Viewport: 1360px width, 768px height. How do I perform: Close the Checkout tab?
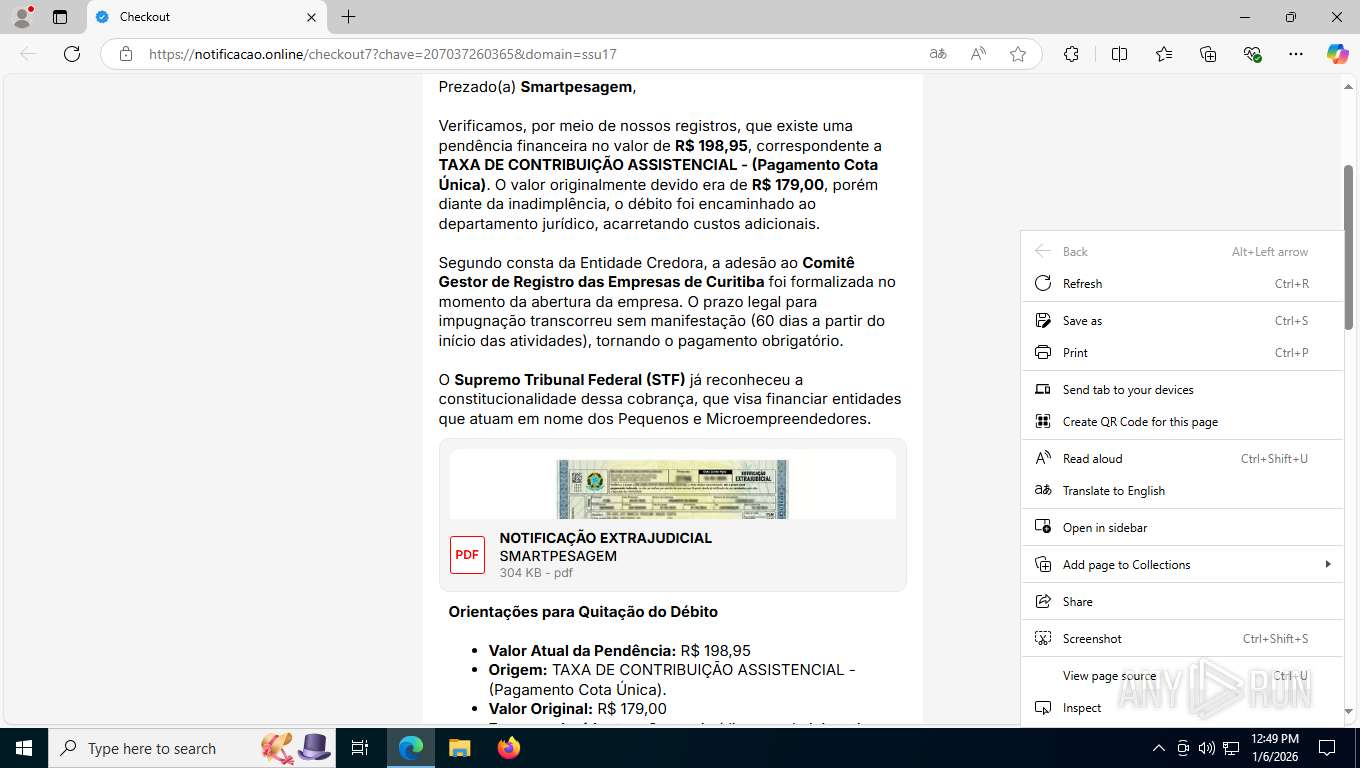click(x=311, y=17)
